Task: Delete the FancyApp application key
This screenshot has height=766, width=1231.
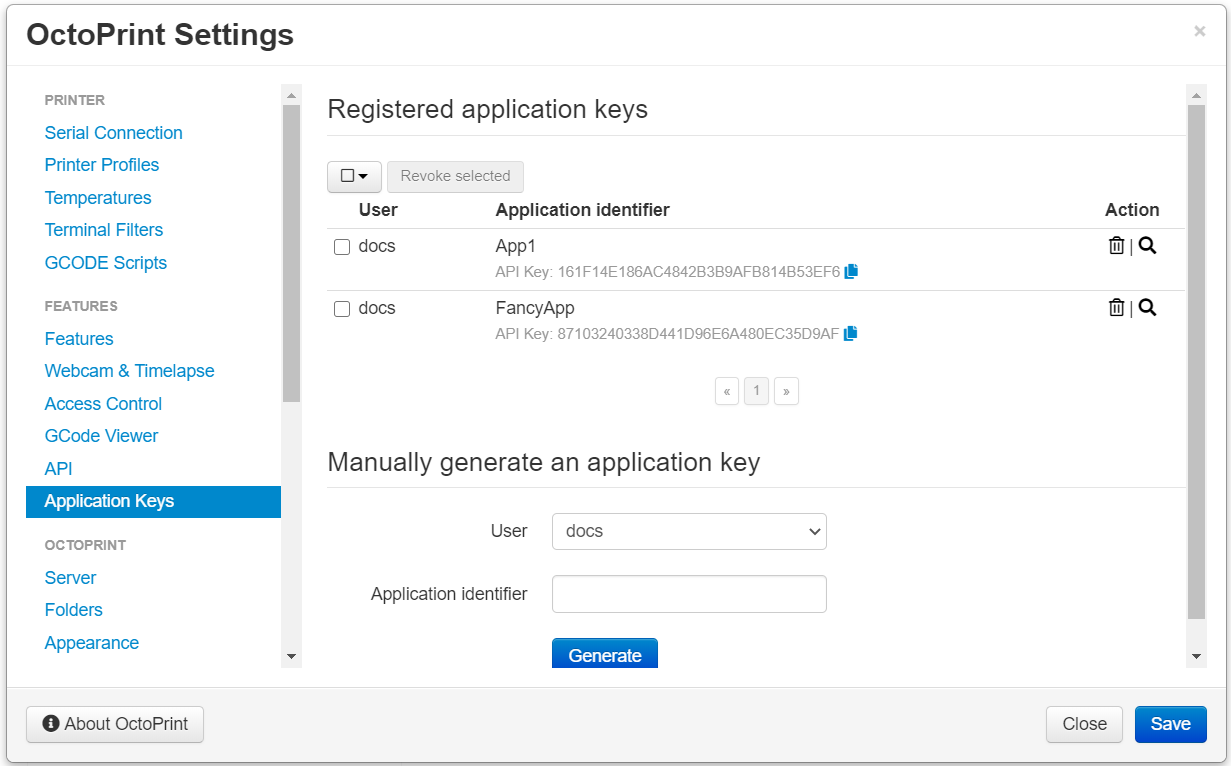Action: point(1116,307)
